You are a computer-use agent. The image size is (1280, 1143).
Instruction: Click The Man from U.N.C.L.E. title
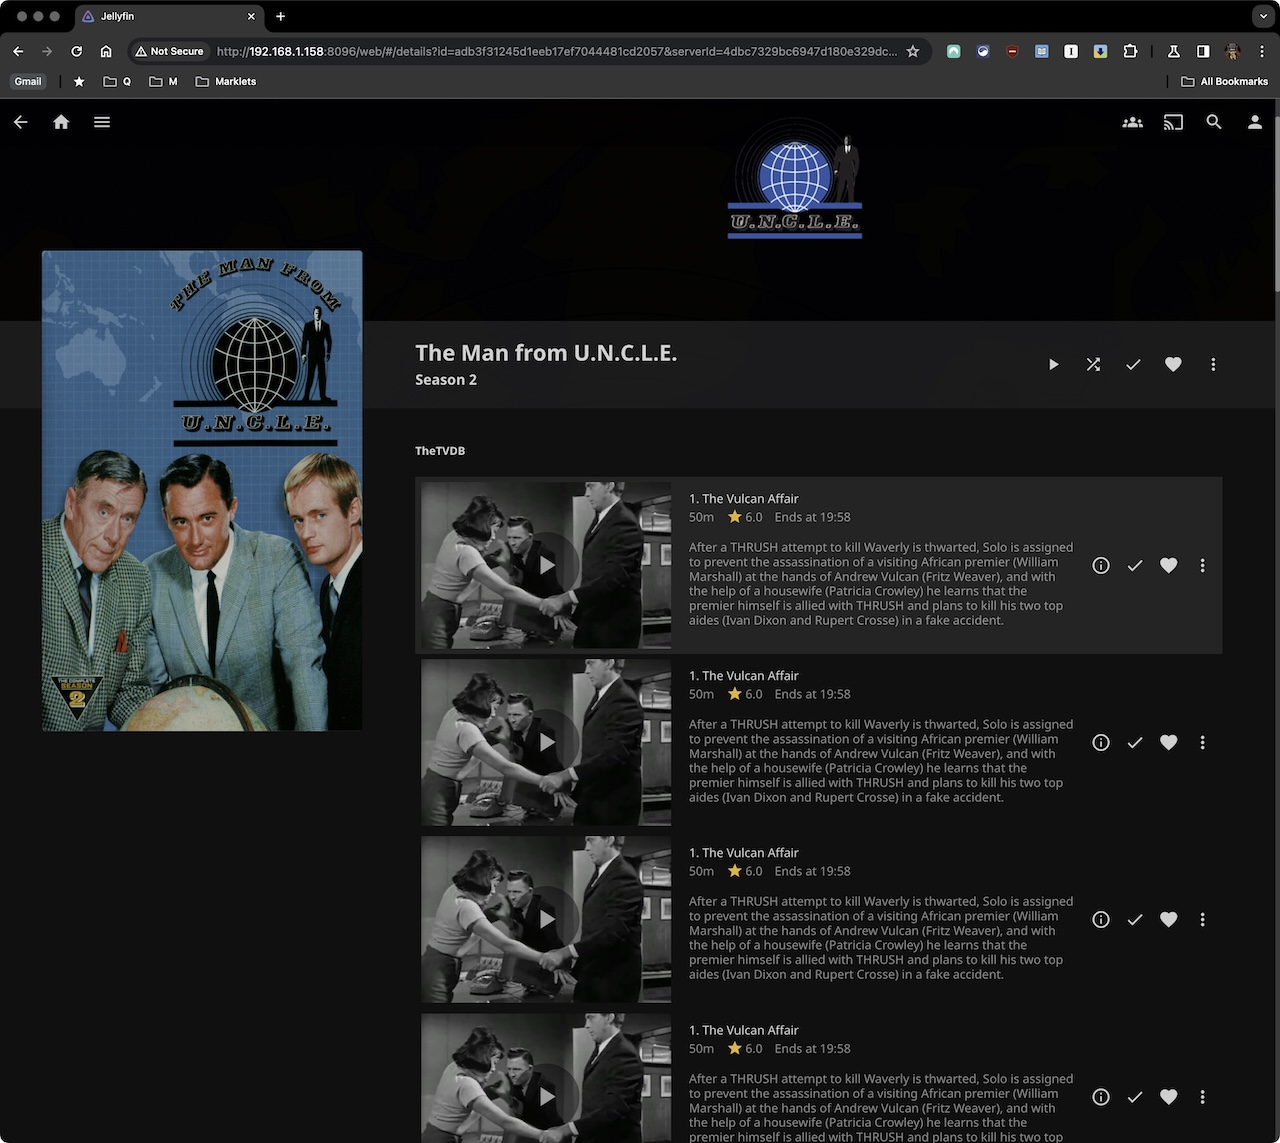point(546,353)
